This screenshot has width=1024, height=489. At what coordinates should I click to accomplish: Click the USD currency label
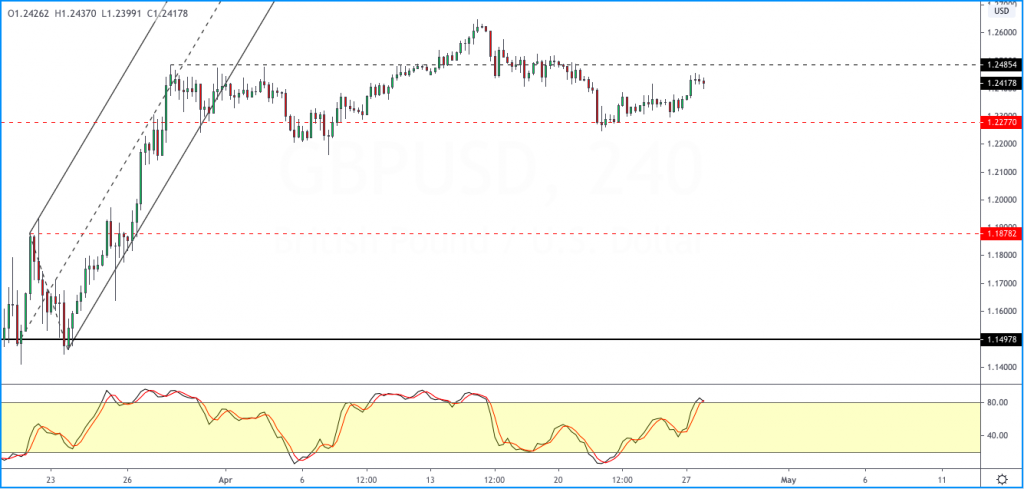[1001, 11]
